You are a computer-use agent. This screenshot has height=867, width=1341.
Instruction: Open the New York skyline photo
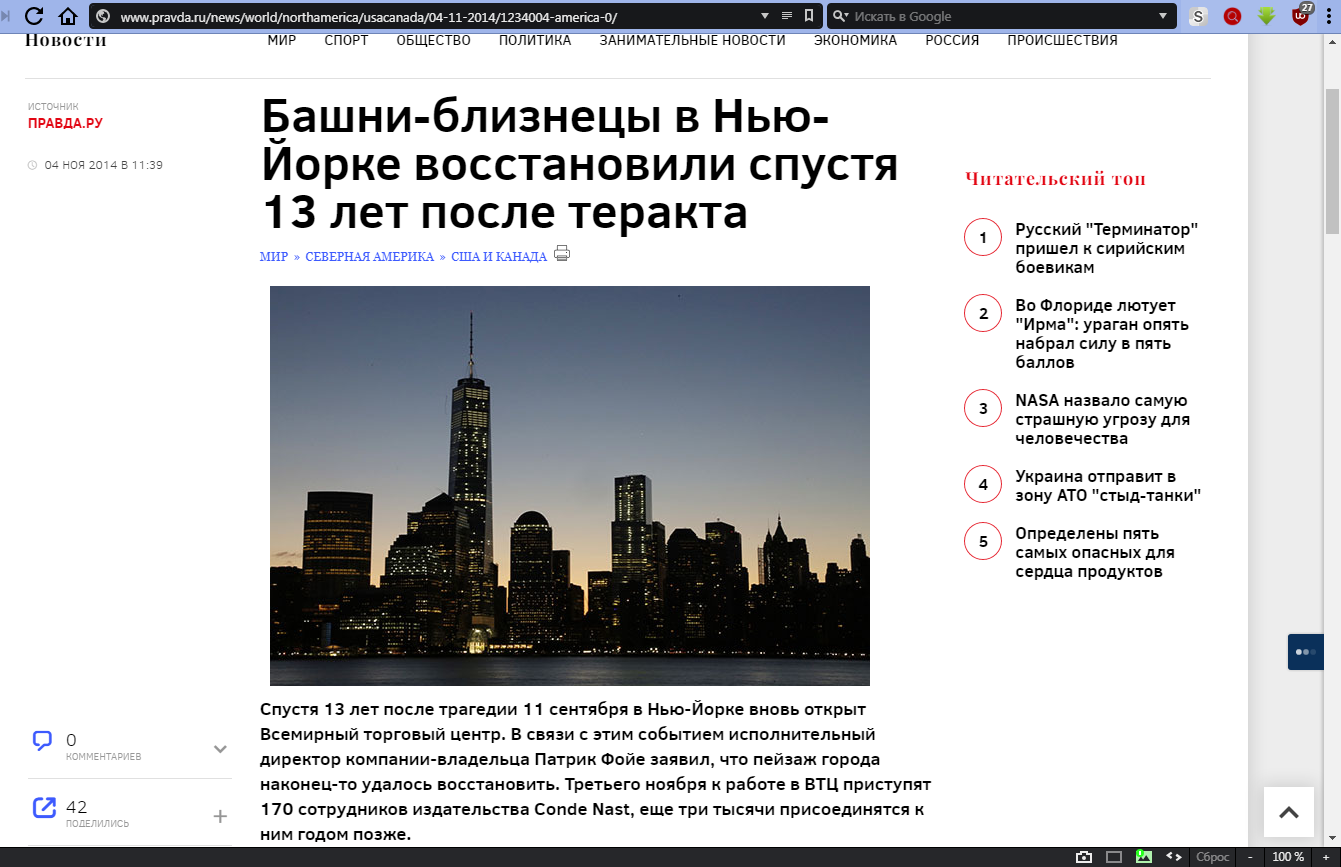569,485
